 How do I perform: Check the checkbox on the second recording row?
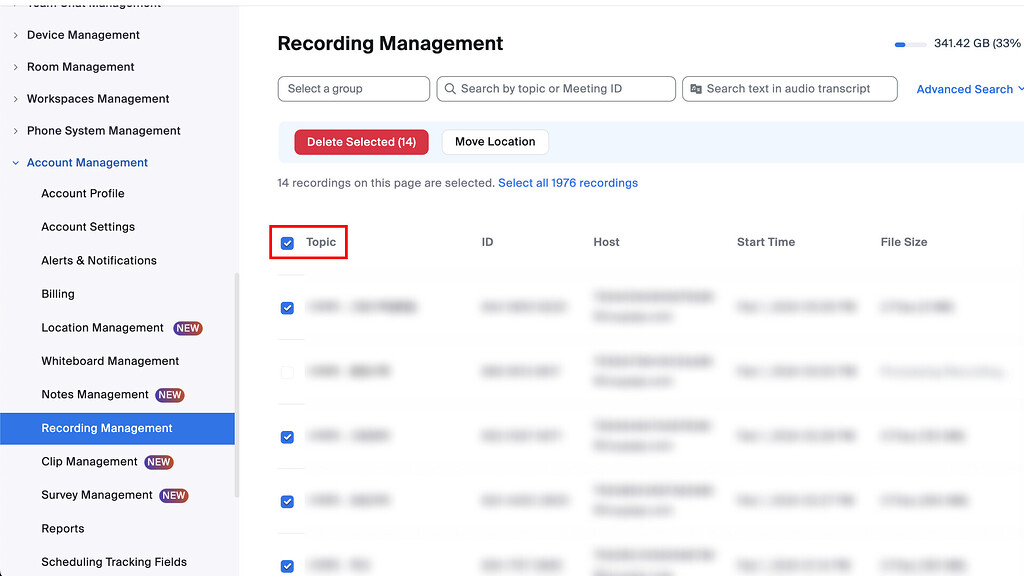(x=287, y=372)
